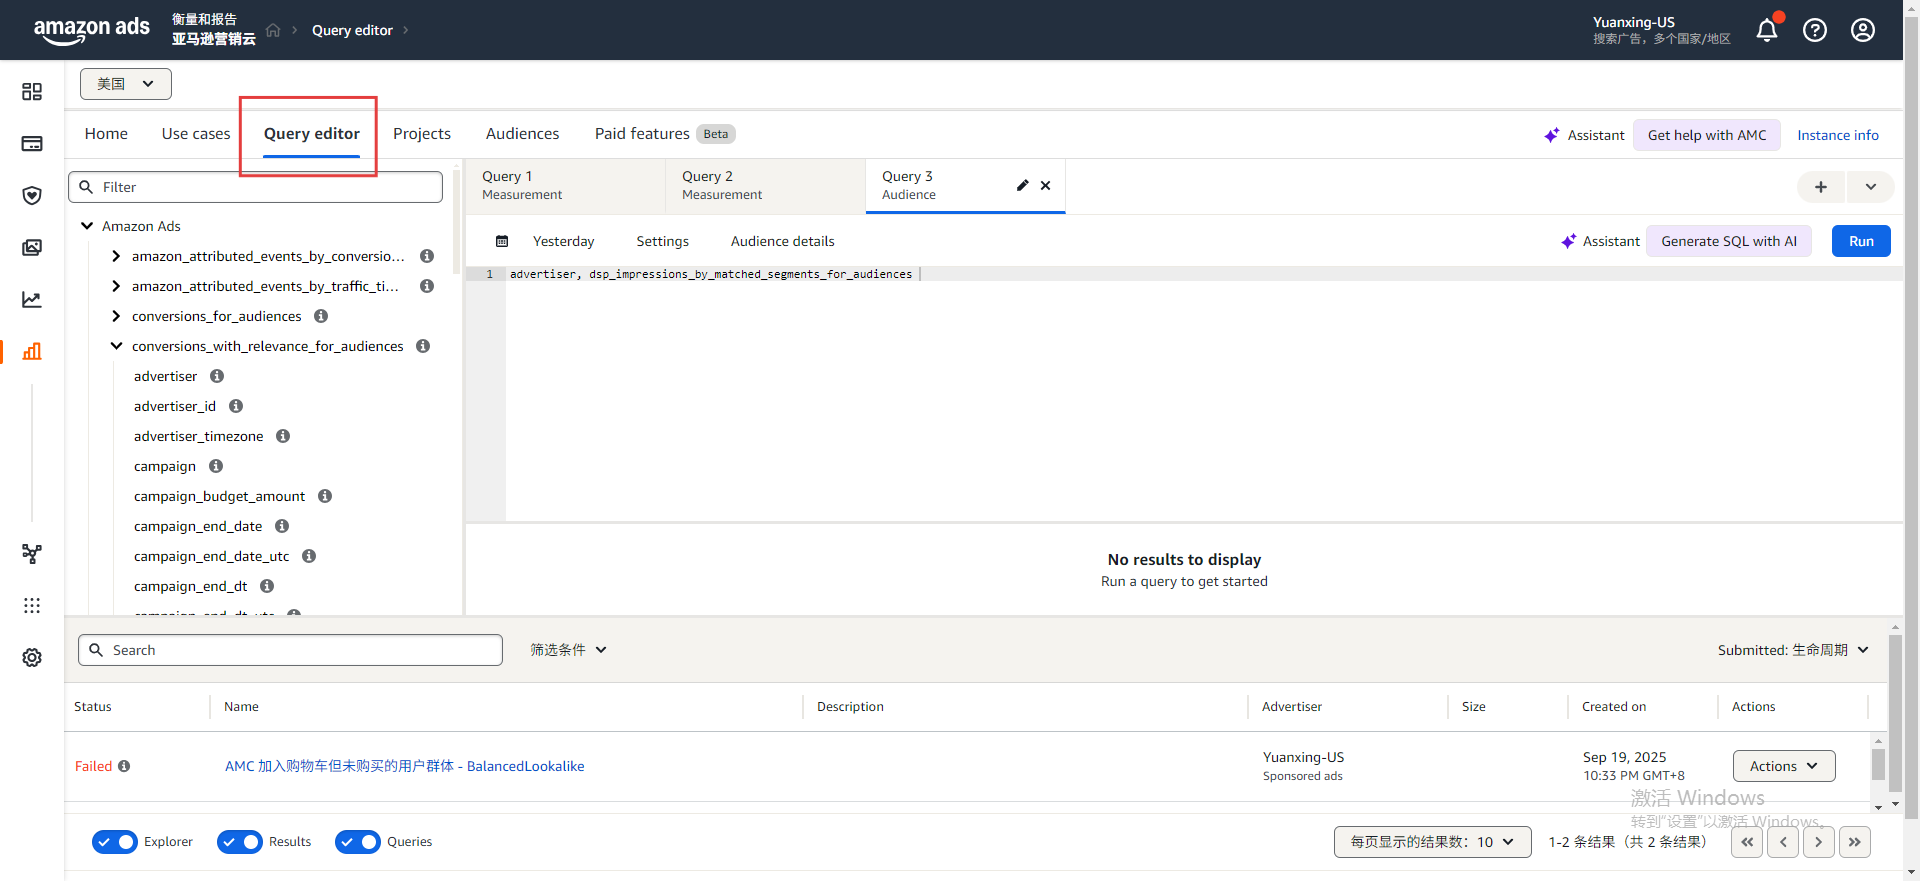This screenshot has width=1920, height=881.
Task: Click the pencil icon to rename Query 3
Action: pyautogui.click(x=1022, y=185)
